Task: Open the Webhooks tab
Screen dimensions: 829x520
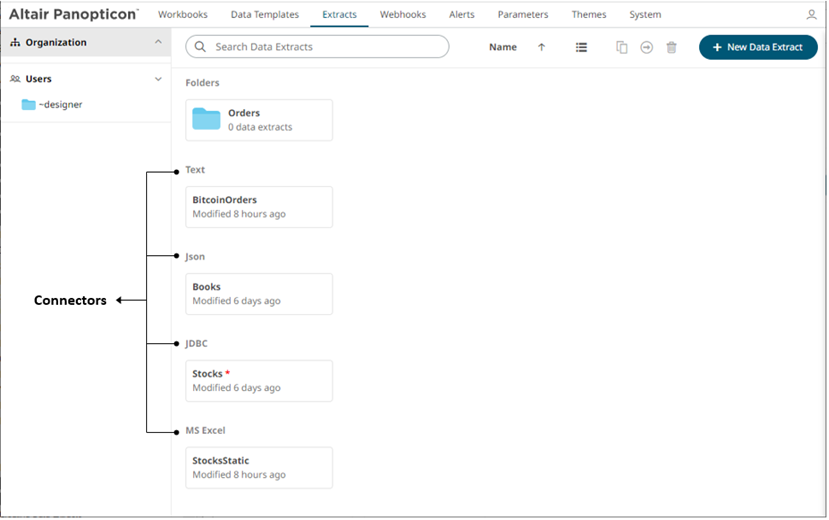Action: coord(403,14)
